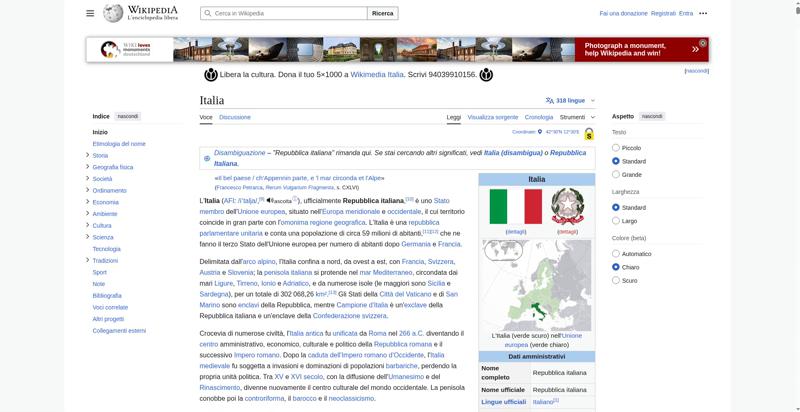Click the Ricerca search button
Screen dimensions: 800x412
pos(383,13)
